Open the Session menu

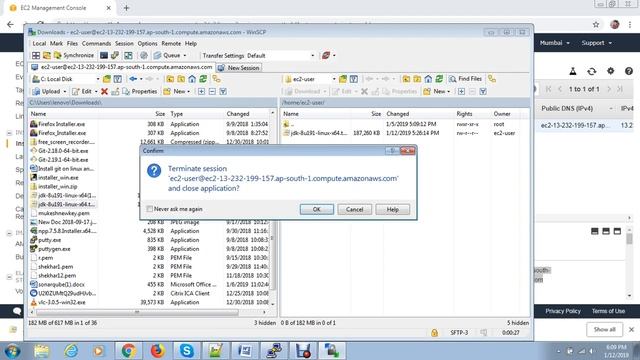[124, 43]
